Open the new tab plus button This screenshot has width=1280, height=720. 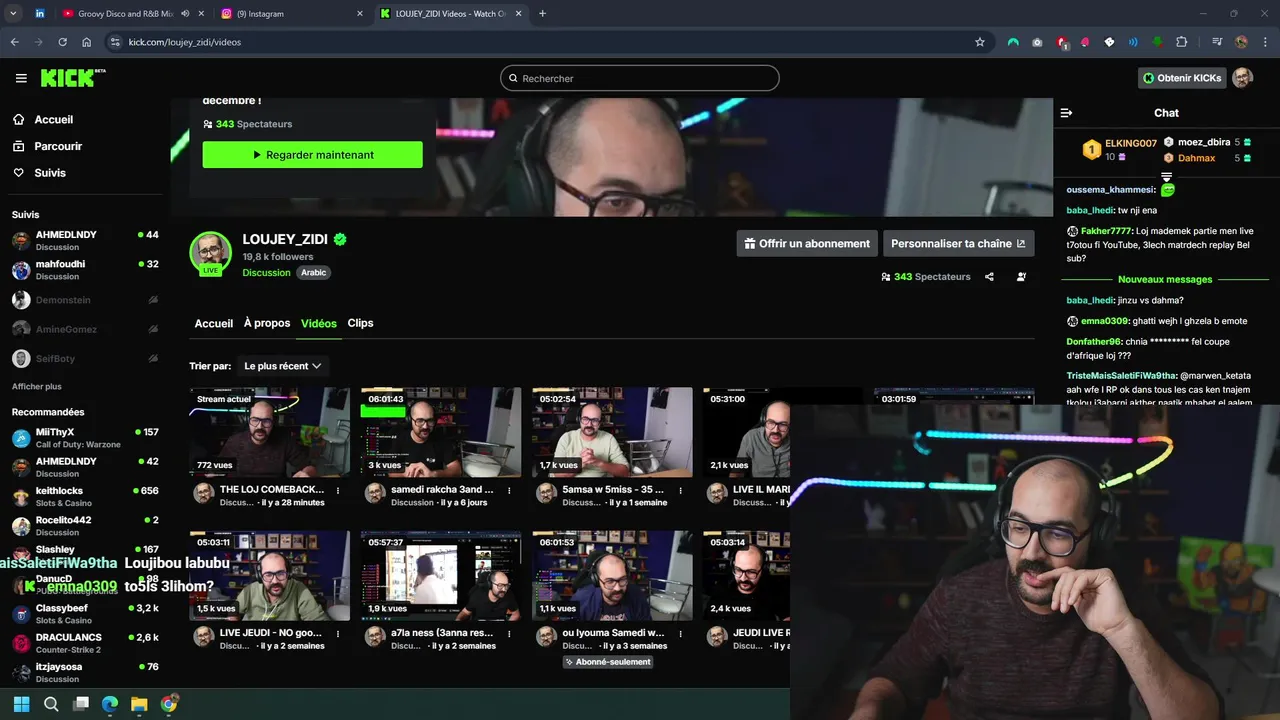pos(543,14)
